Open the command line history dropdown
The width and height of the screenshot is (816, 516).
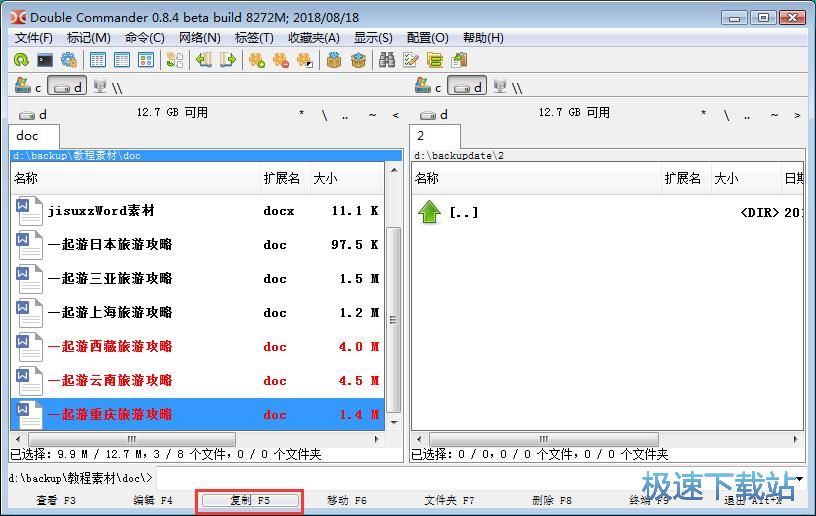pos(799,478)
